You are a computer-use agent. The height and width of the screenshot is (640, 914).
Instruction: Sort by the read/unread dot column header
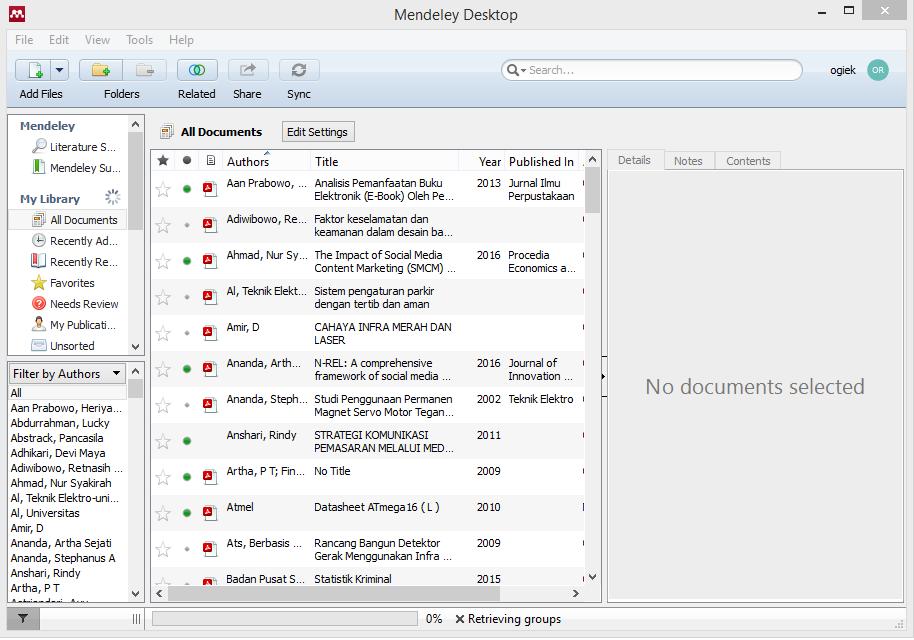pos(187,161)
